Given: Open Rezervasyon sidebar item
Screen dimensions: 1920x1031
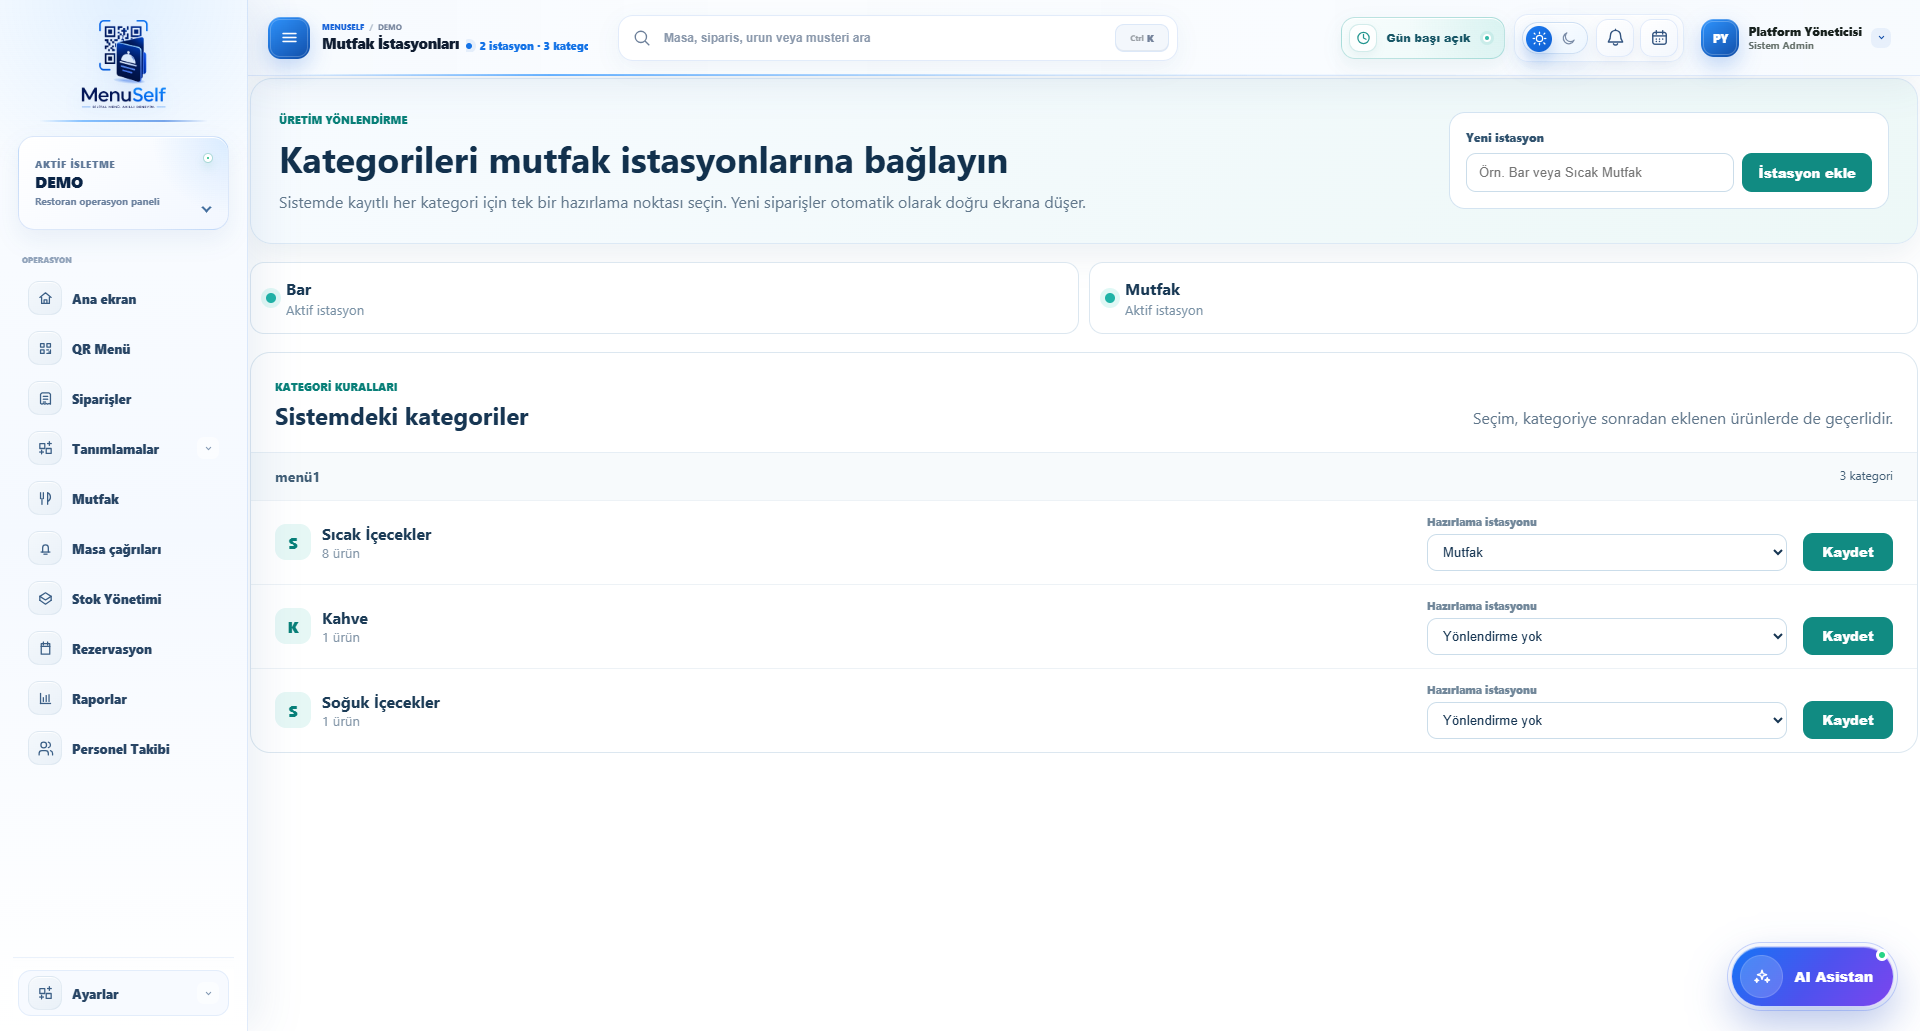Looking at the screenshot, I should [x=123, y=649].
